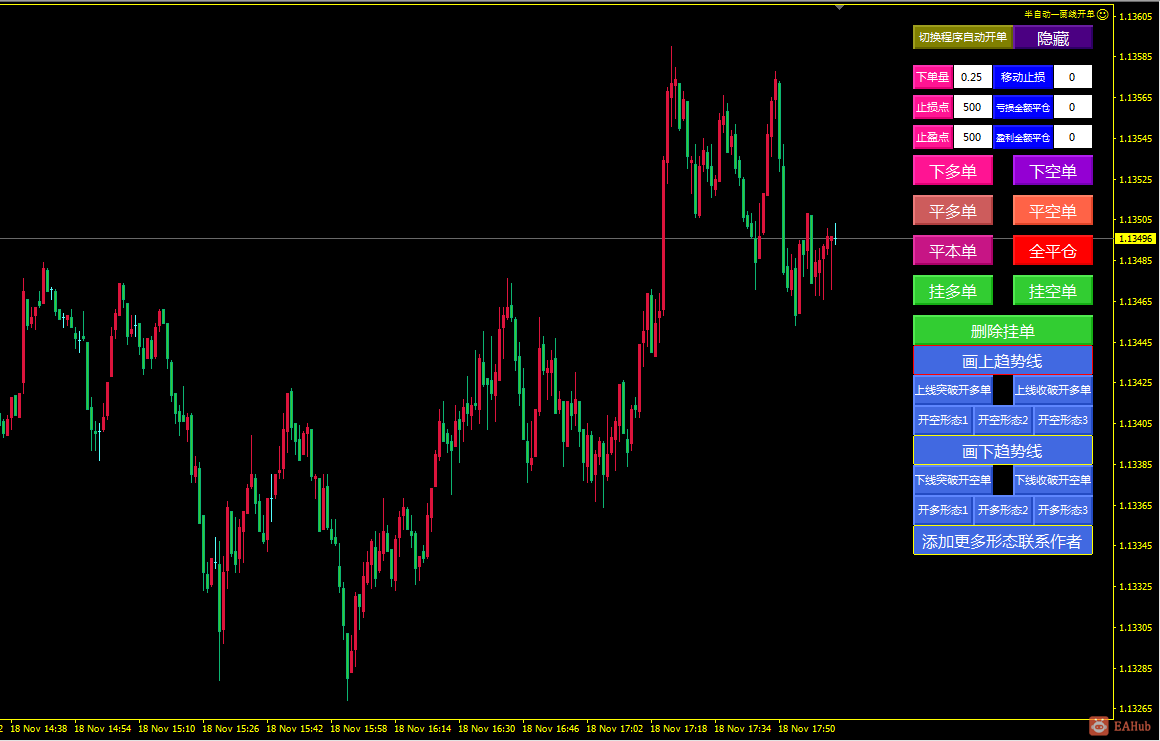Click 画上趋势线 to draw upper trendline
This screenshot has width=1160, height=741.
[1002, 361]
